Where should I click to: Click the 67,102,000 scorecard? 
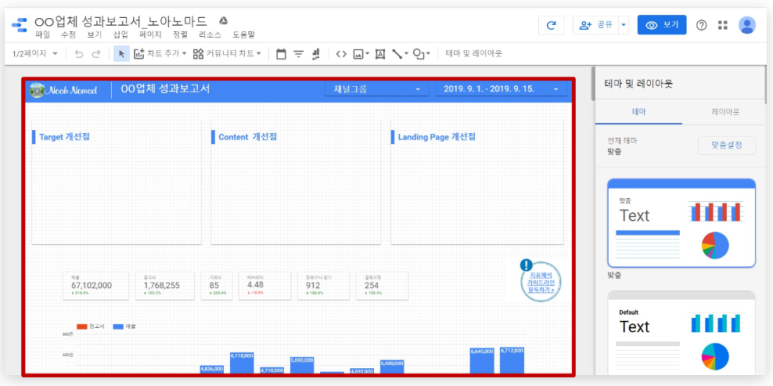point(96,285)
